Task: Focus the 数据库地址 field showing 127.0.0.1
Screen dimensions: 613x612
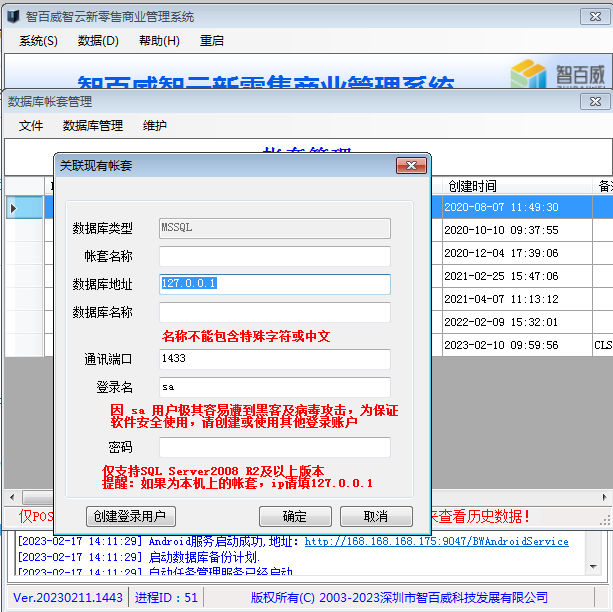Action: (274, 284)
